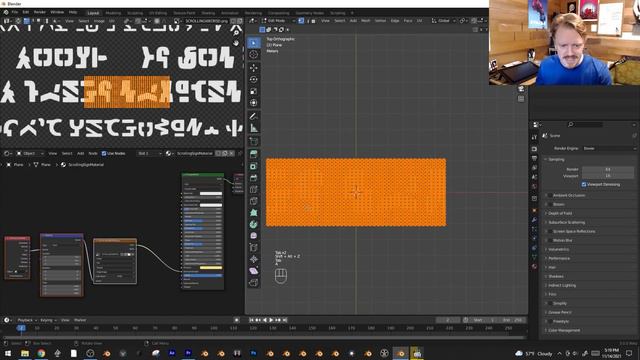Open the Material properties tab icon
The height and width of the screenshot is (360, 640).
pos(534,267)
